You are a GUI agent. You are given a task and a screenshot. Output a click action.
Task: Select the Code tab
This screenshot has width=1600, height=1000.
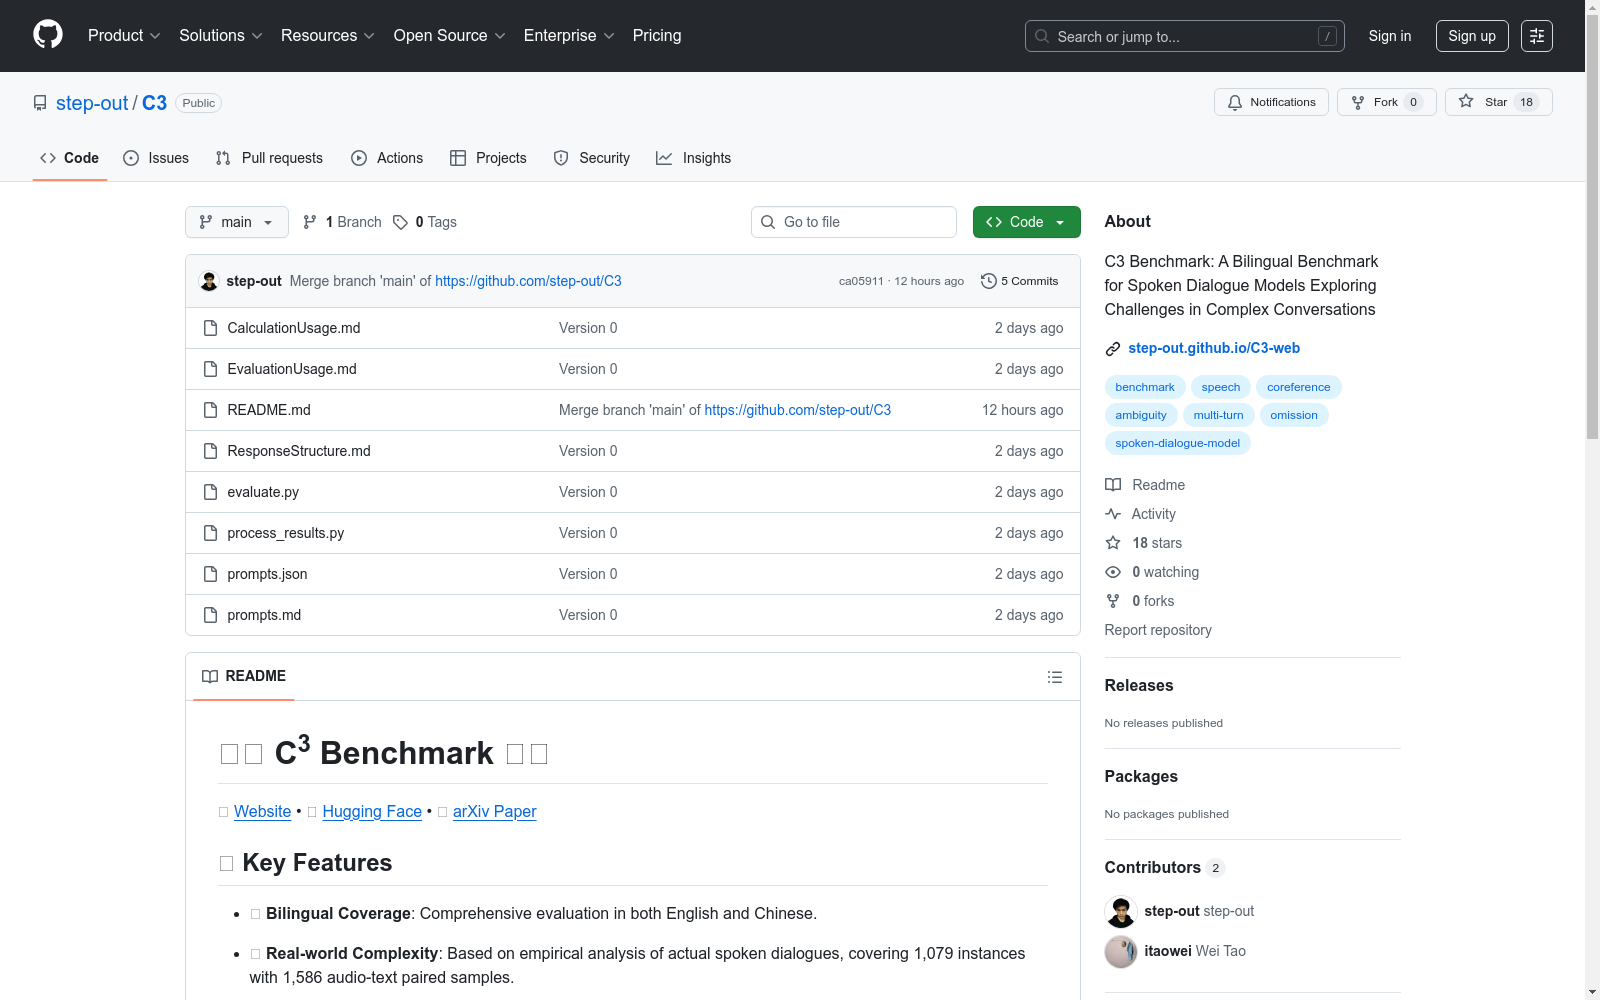tap(70, 158)
